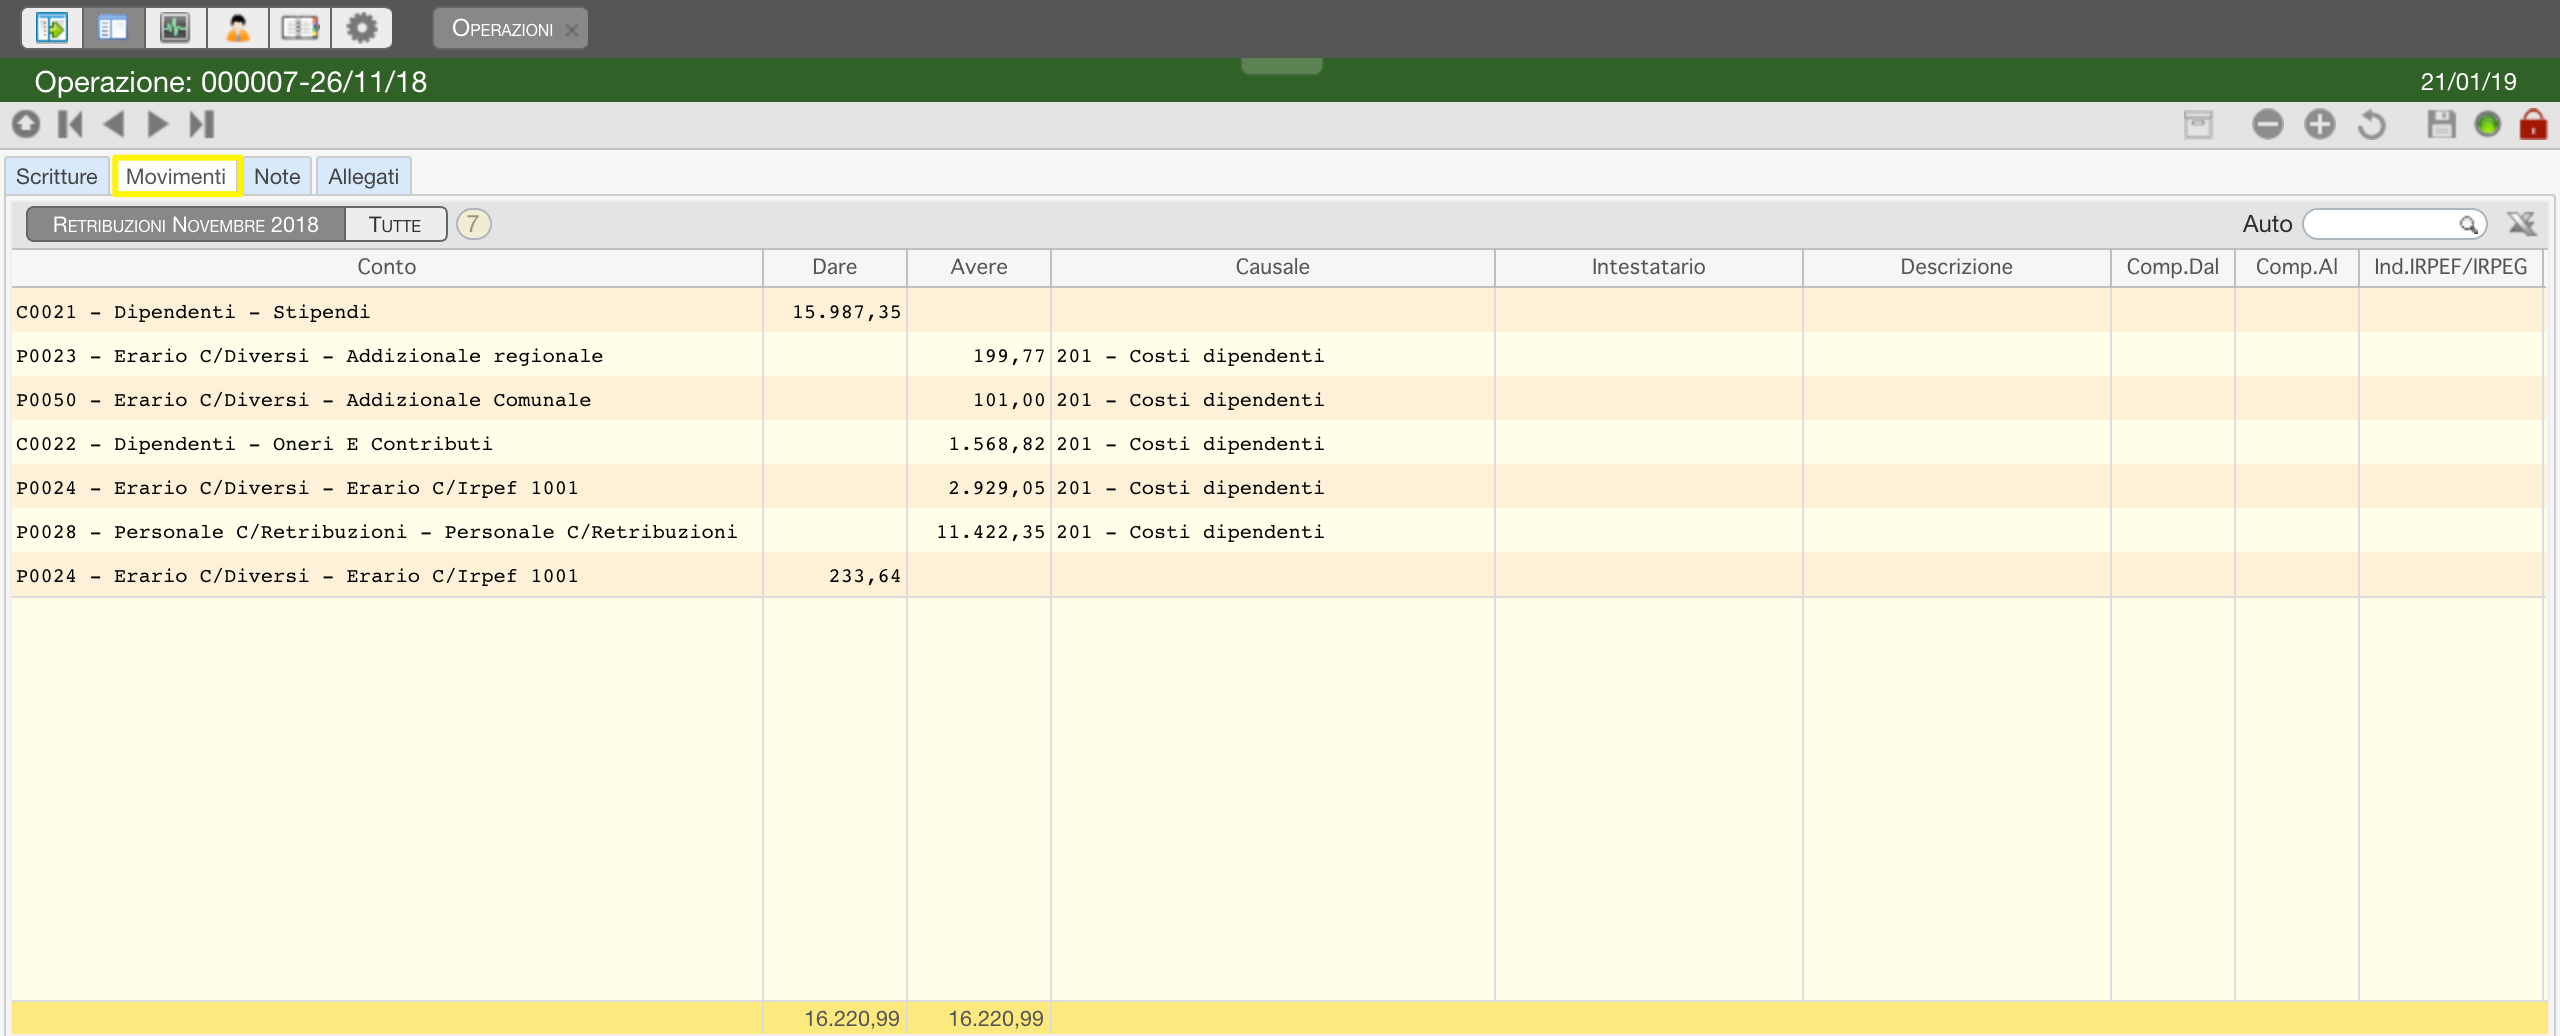Screen dimensions: 2560x1036
Task: Revert changes with the circular arrow icon
Action: (x=2371, y=124)
